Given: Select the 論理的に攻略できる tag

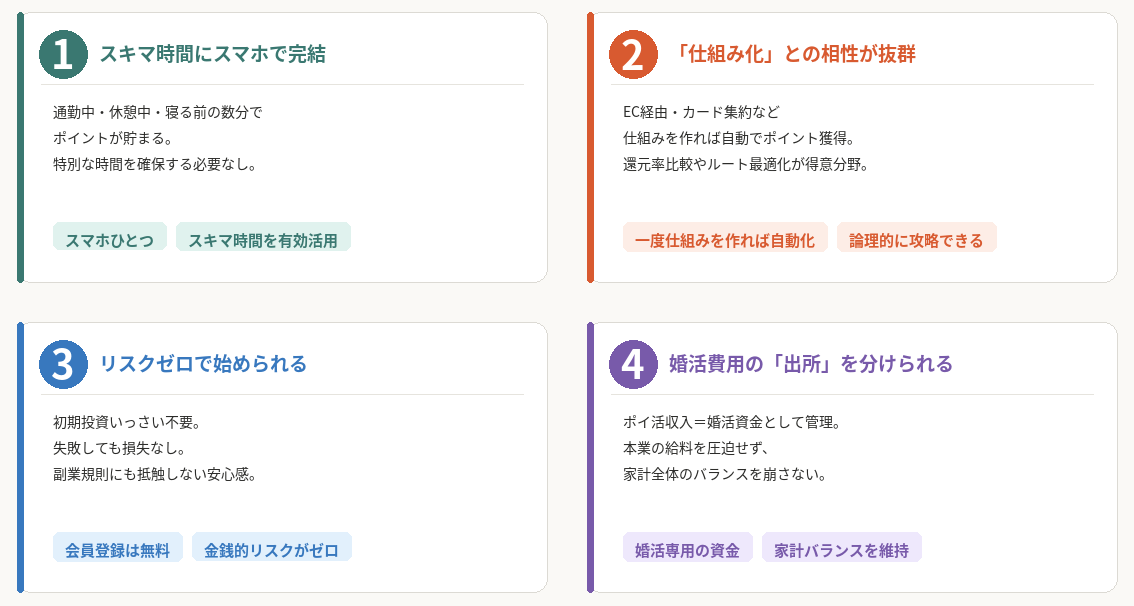Looking at the screenshot, I should pyautogui.click(x=916, y=239).
